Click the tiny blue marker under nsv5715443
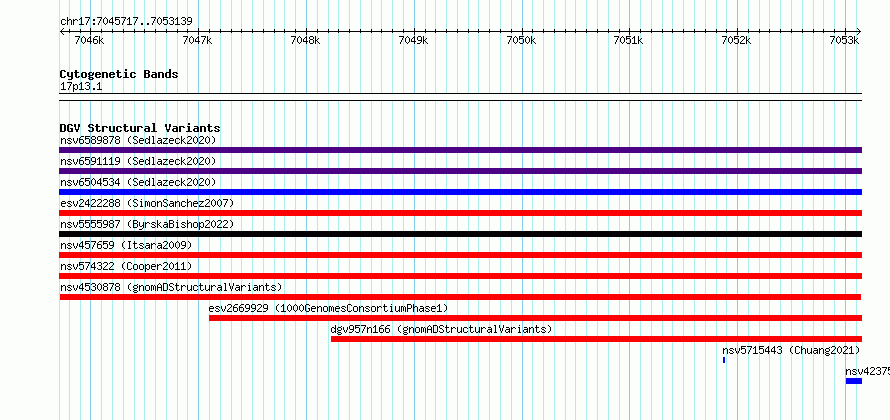The width and height of the screenshot is (890, 420). coord(724,360)
